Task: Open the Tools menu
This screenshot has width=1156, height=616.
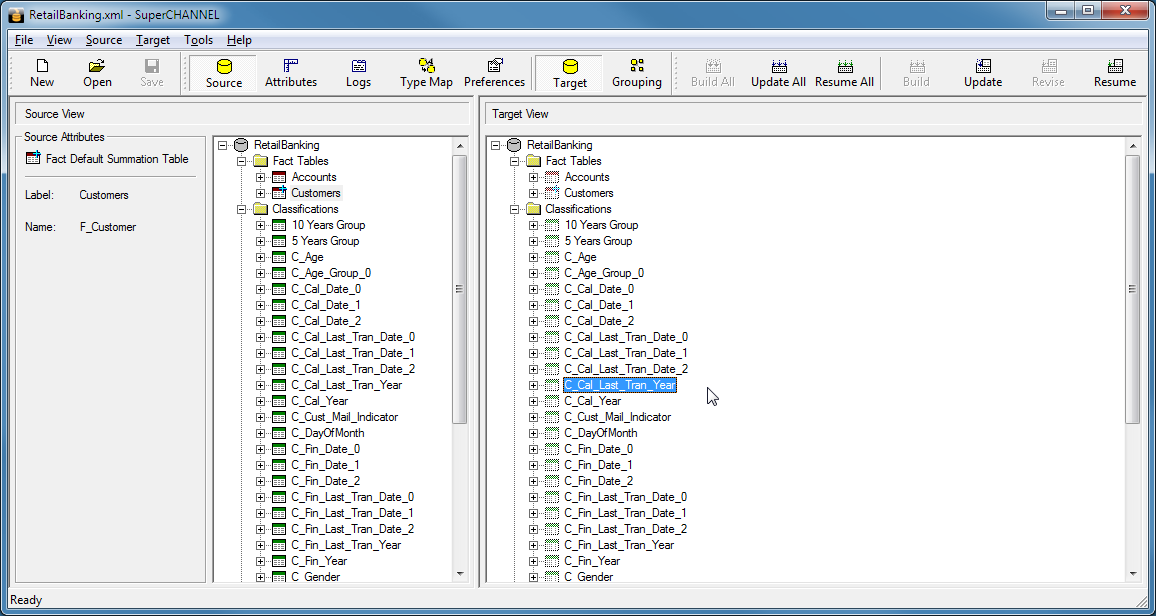Action: tap(198, 40)
